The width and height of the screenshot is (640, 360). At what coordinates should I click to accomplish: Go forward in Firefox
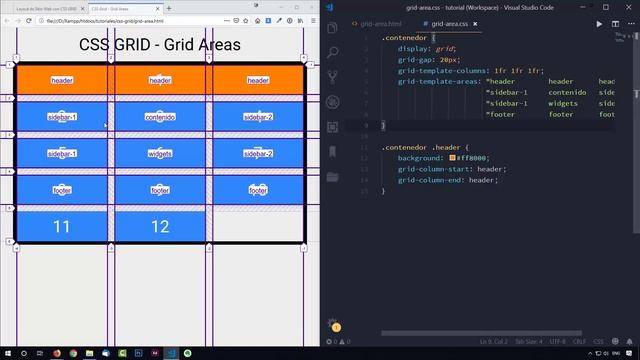click(18, 20)
